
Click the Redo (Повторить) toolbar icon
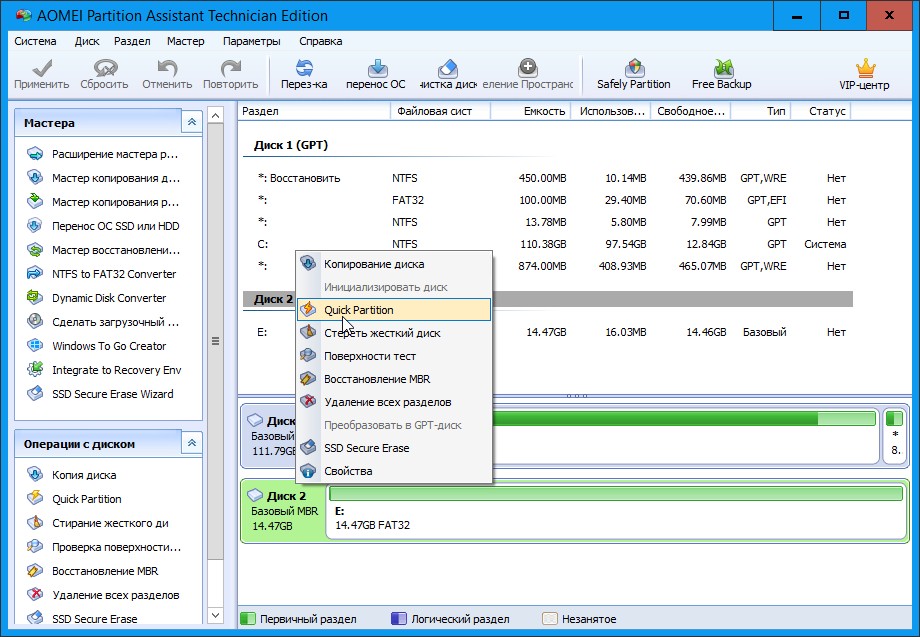click(x=231, y=74)
